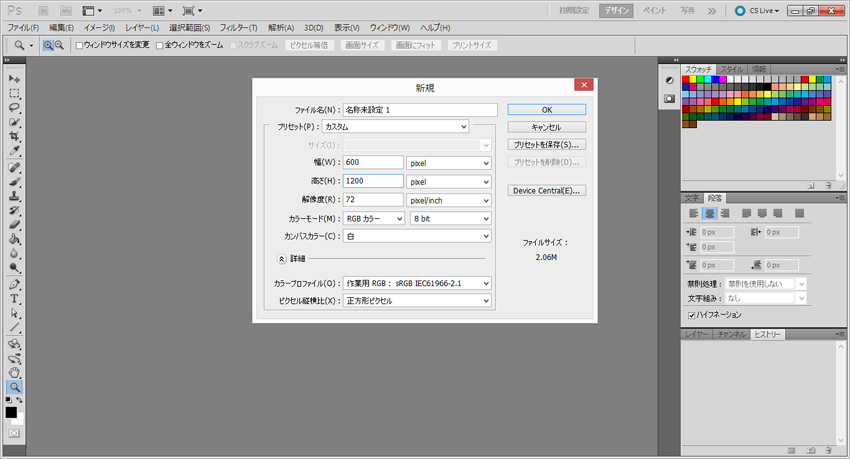Open height unit pixel dropdown
The height and width of the screenshot is (459, 850).
click(449, 182)
